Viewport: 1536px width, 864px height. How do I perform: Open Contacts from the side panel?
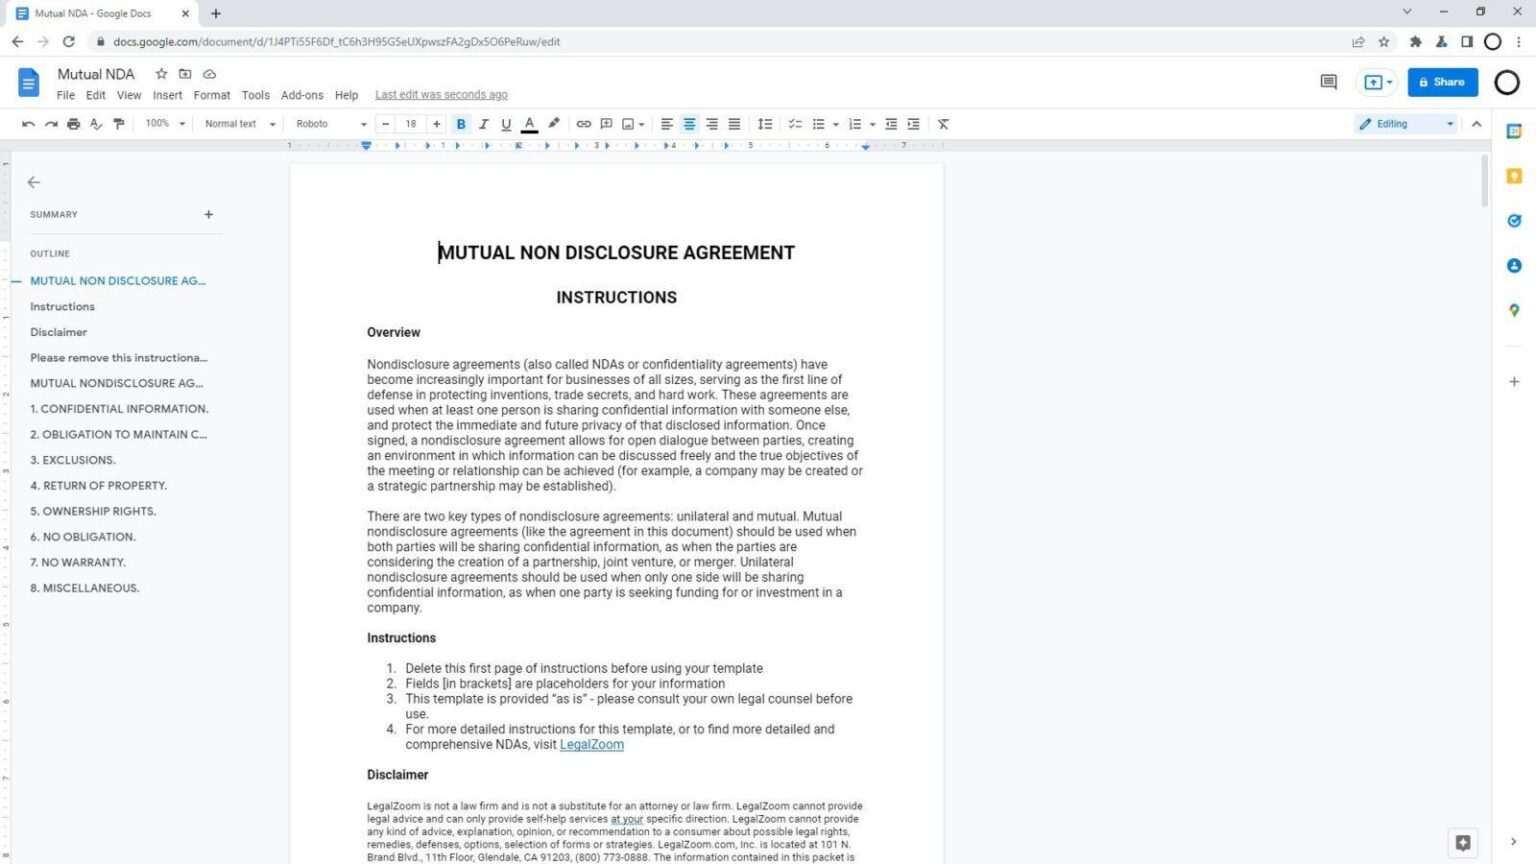[x=1514, y=265]
